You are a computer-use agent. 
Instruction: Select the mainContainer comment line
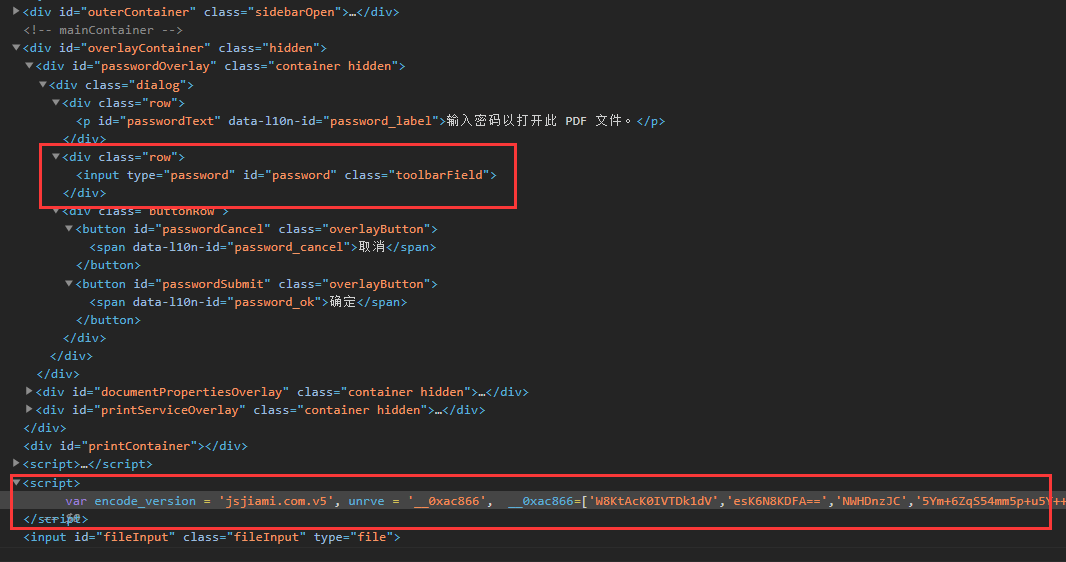click(x=103, y=30)
